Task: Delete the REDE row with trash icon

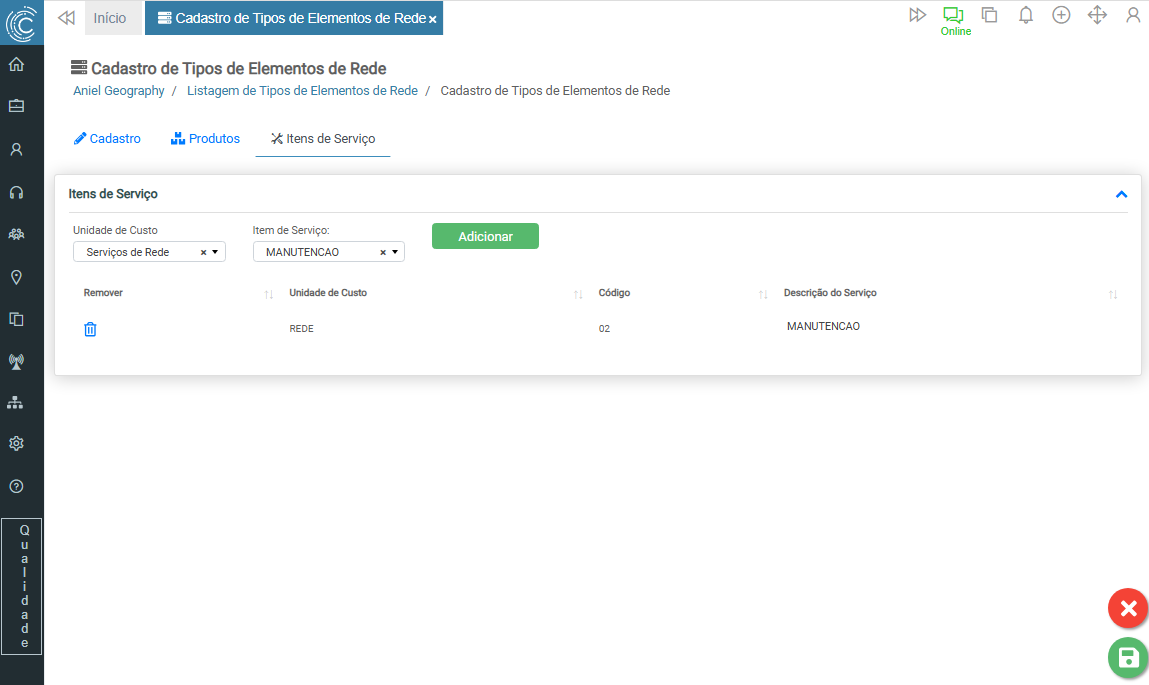Action: click(90, 329)
